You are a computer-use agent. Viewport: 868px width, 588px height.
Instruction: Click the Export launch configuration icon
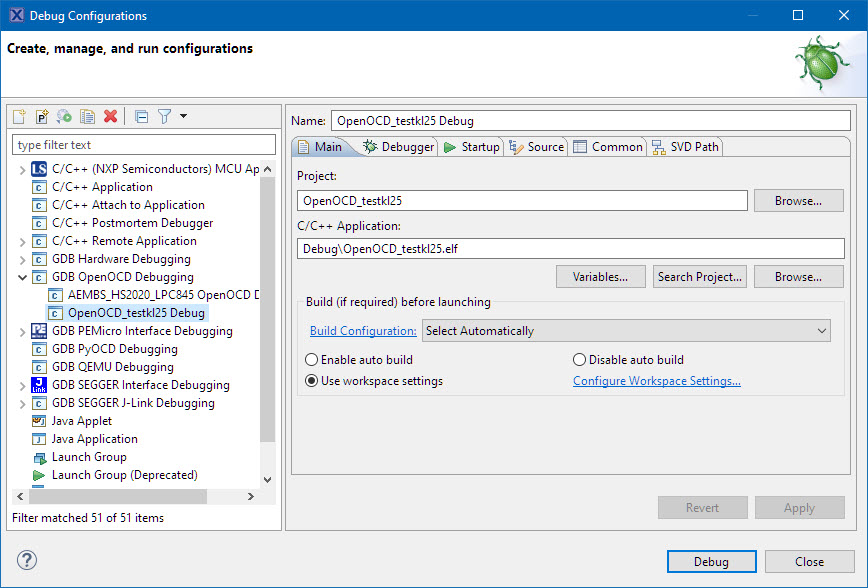pos(64,117)
